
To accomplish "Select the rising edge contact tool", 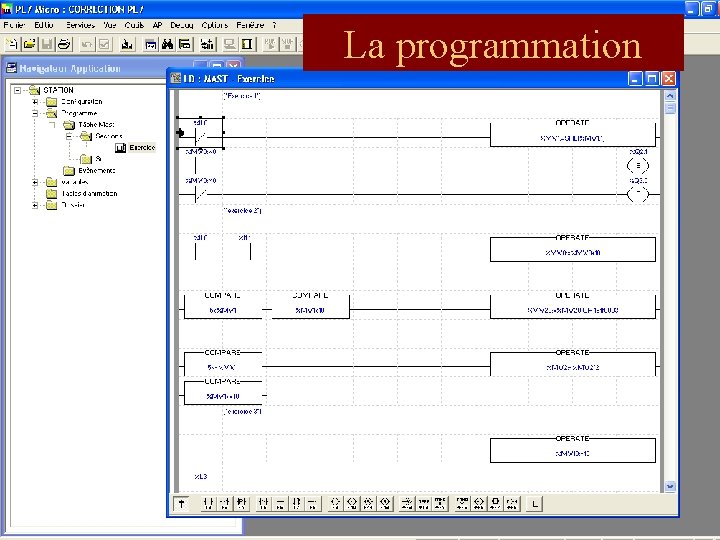I will point(242,504).
